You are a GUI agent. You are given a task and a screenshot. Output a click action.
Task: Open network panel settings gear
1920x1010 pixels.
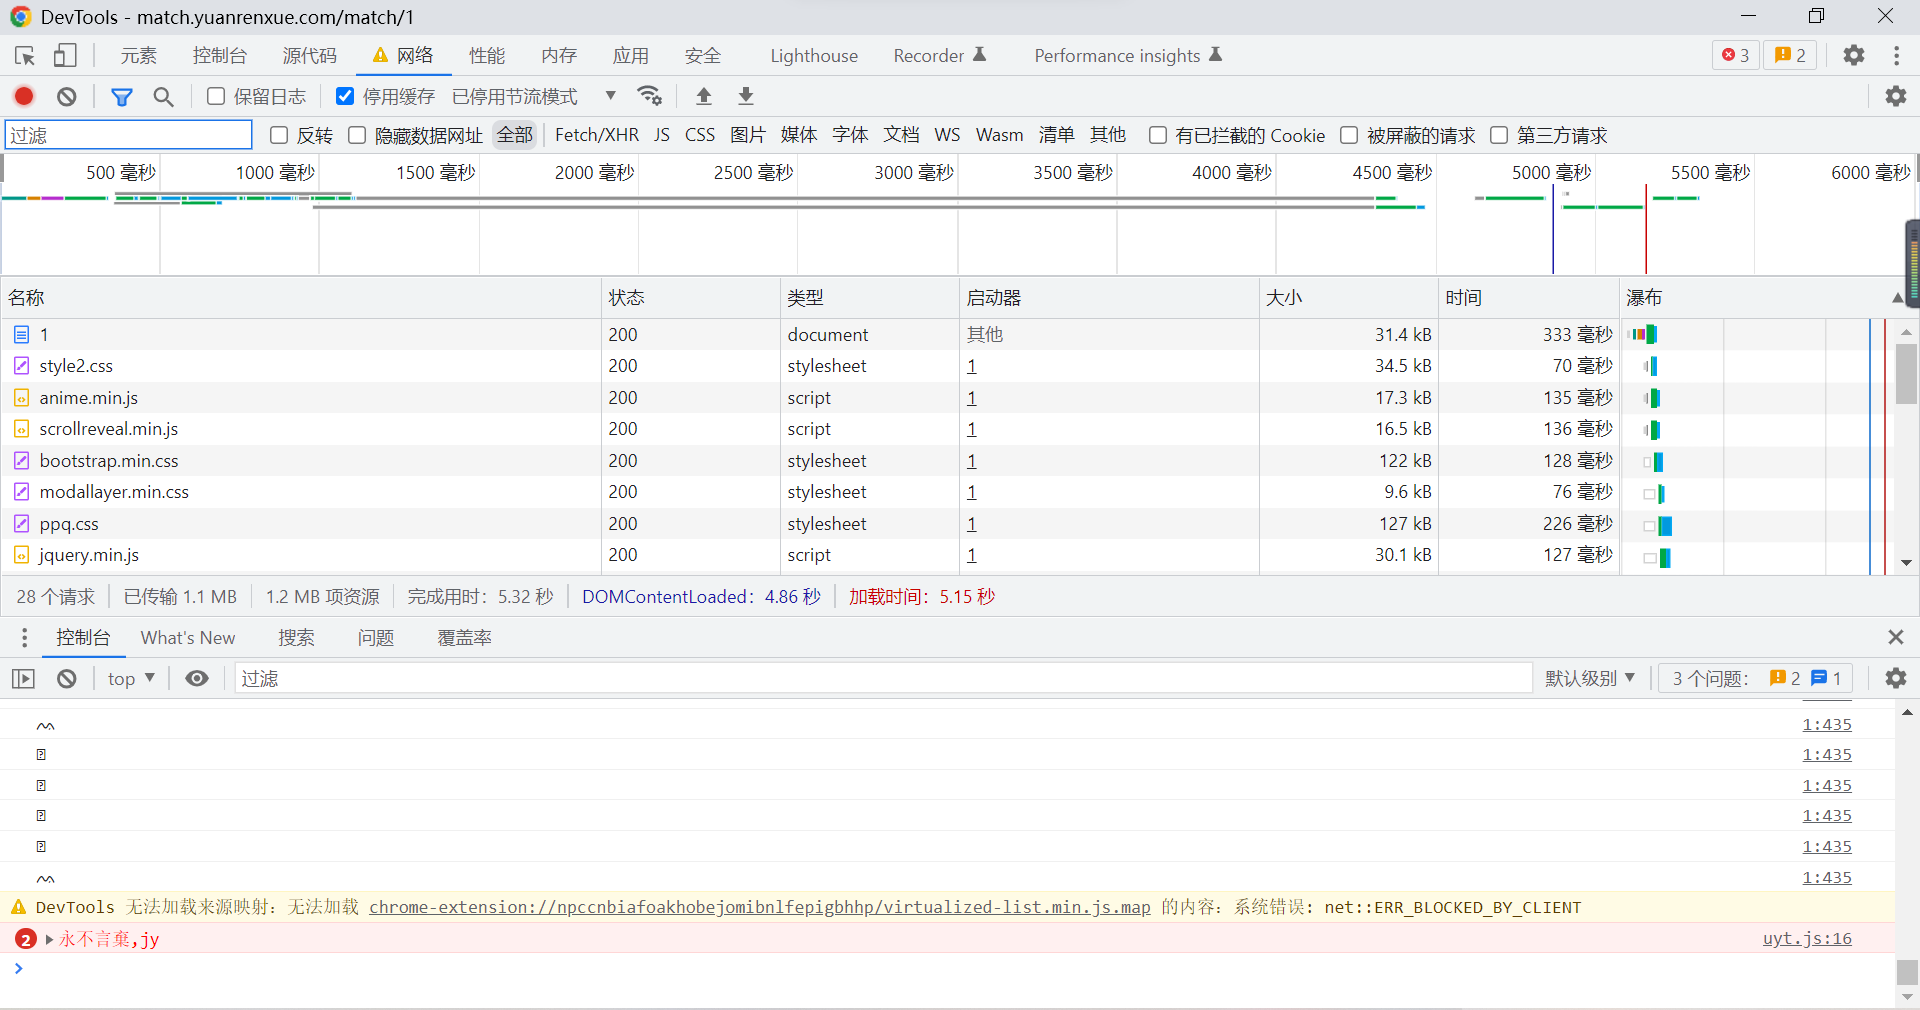[1896, 96]
